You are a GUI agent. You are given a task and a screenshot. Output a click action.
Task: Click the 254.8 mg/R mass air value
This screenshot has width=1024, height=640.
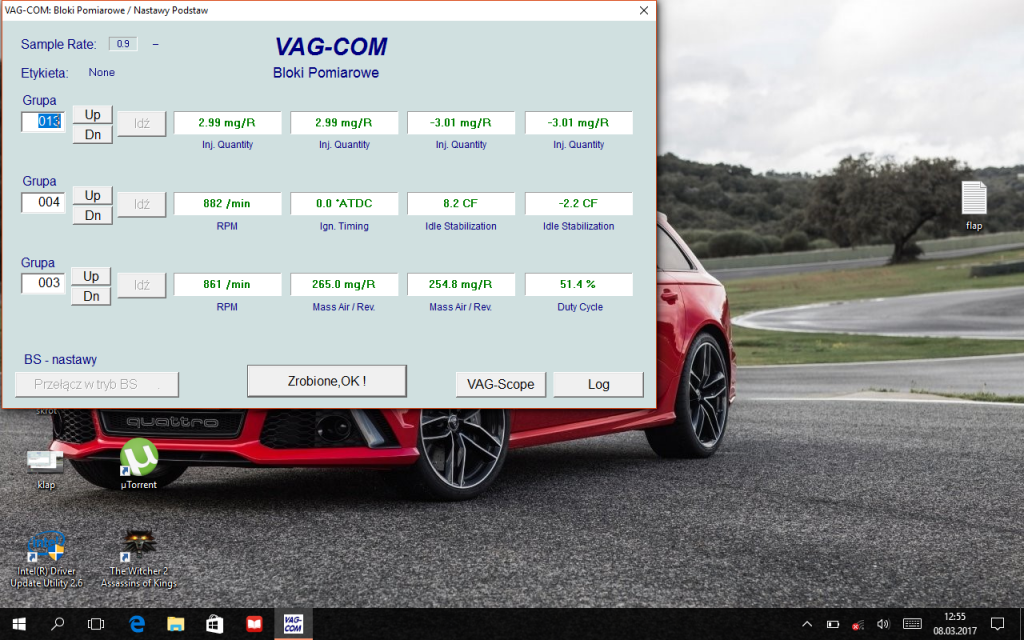pos(460,284)
